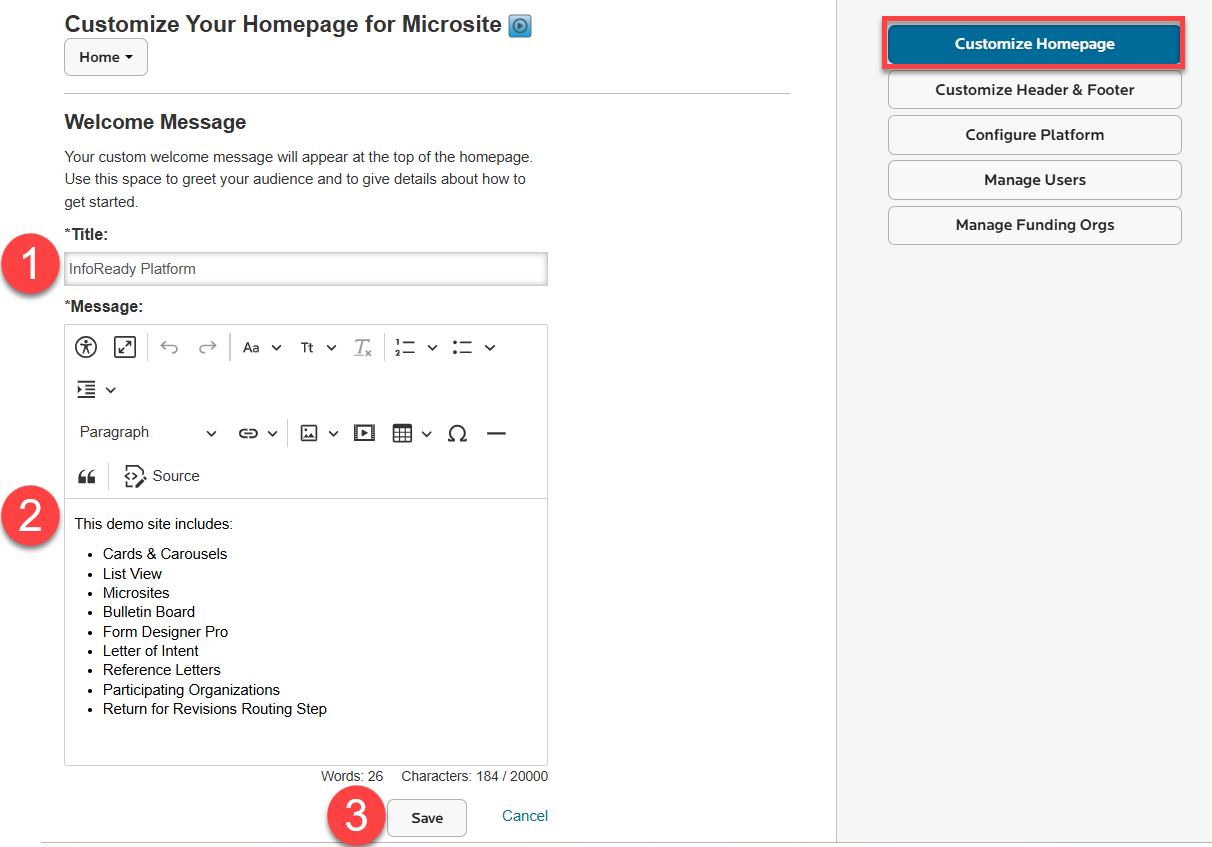Open the Home dropdown menu
This screenshot has width=1212, height=847.
(x=106, y=57)
